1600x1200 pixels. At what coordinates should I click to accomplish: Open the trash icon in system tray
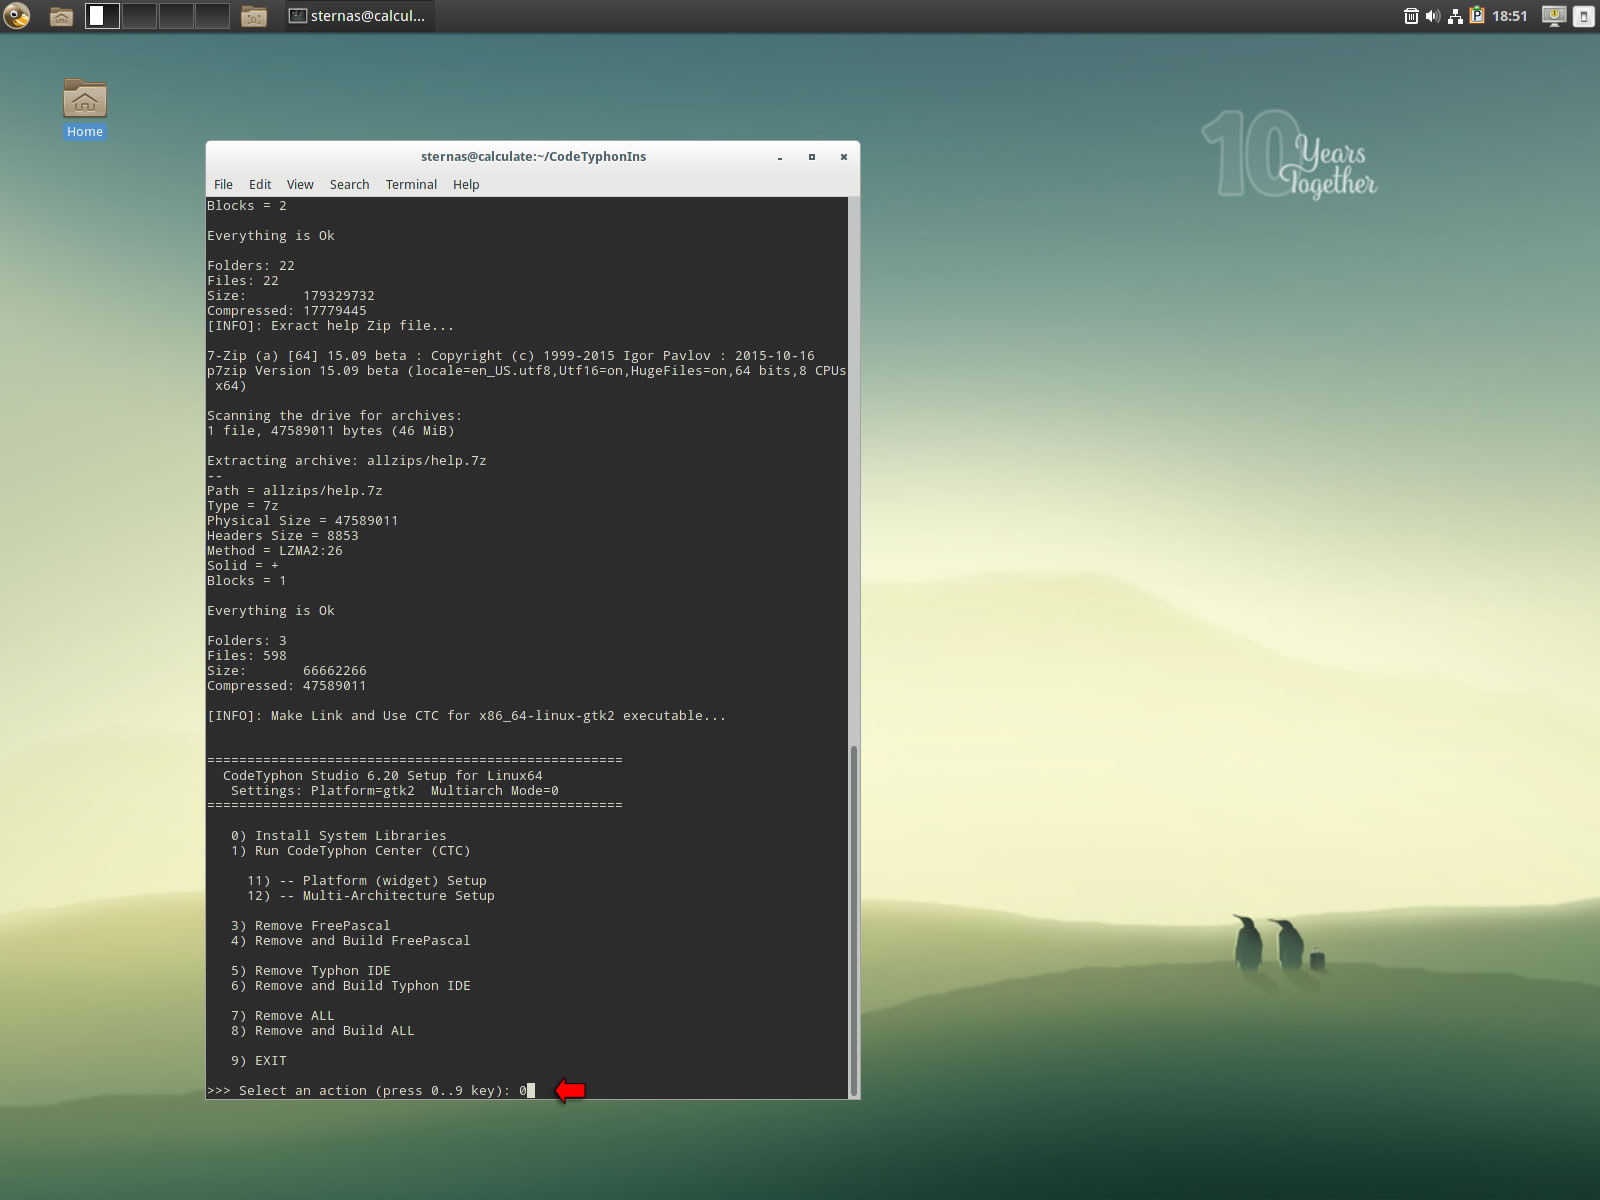click(x=1411, y=16)
